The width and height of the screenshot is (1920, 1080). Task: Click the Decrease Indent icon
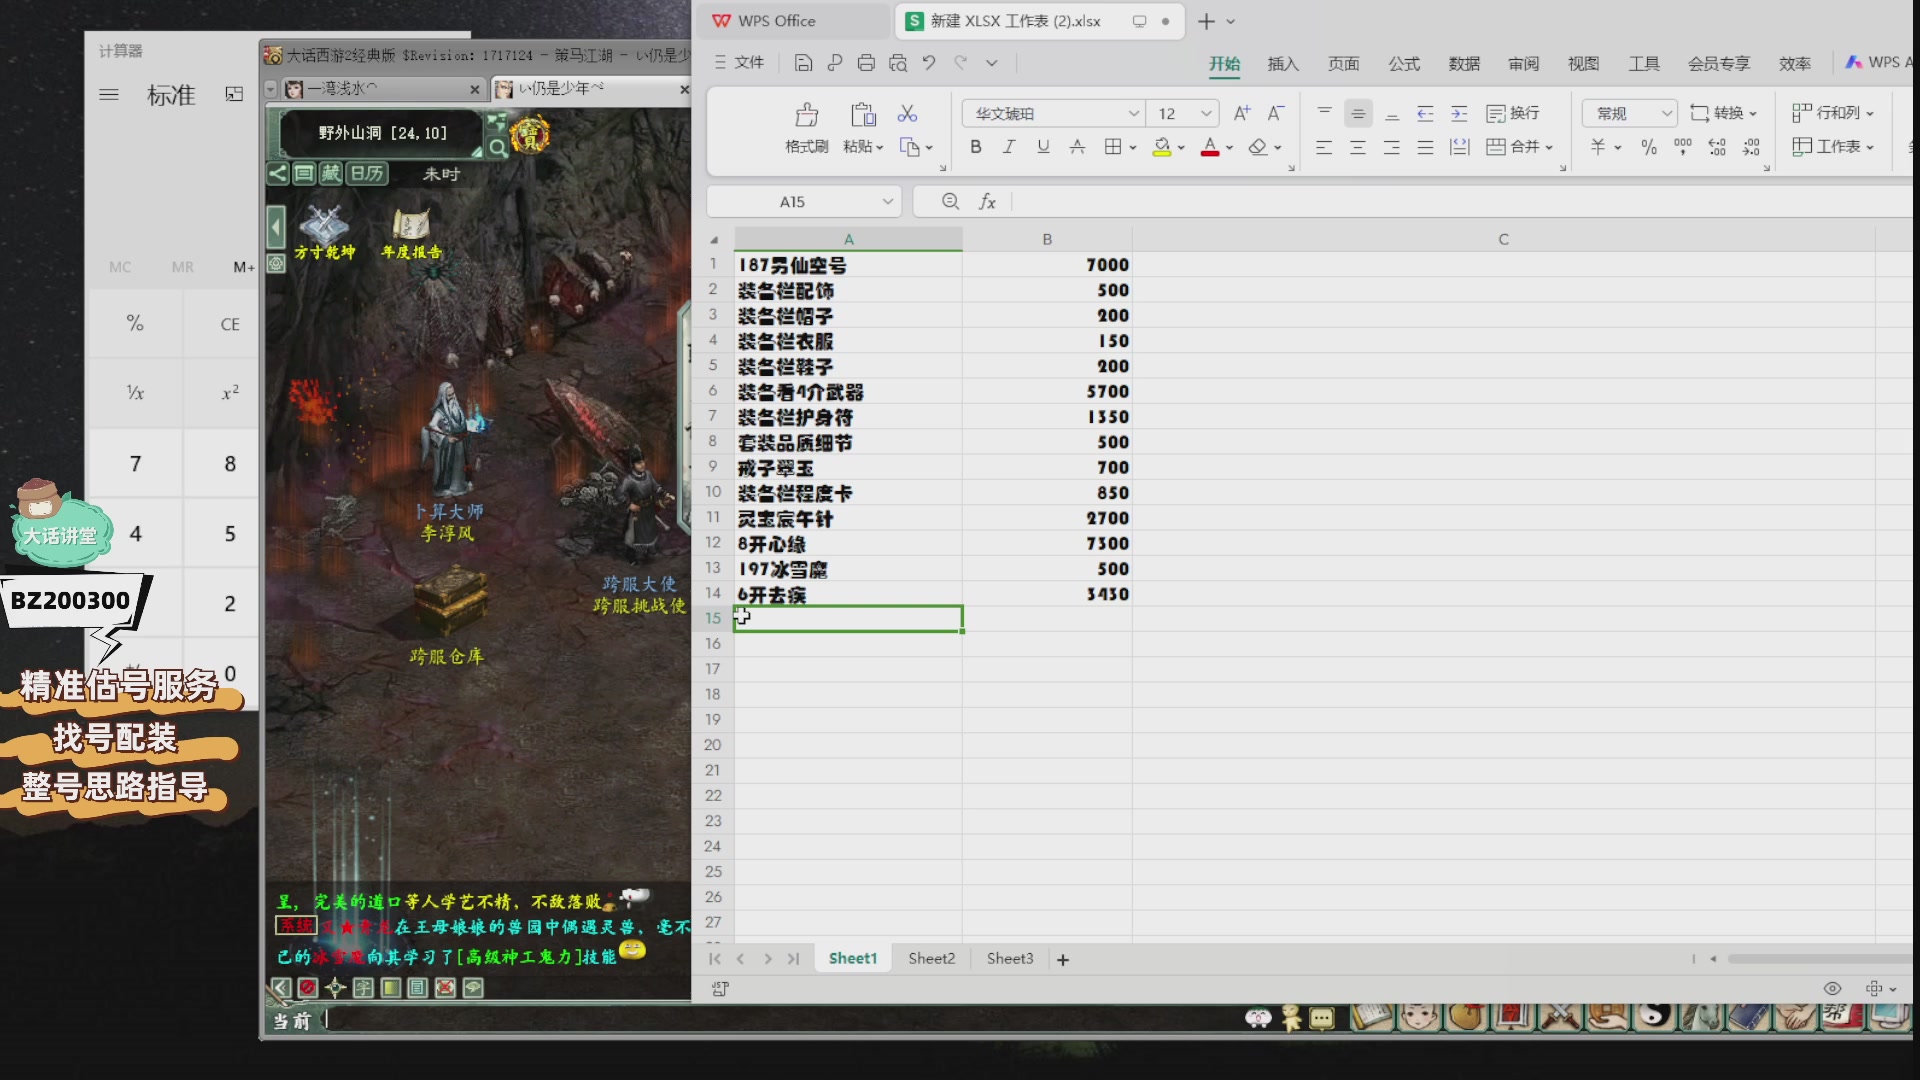(1425, 113)
